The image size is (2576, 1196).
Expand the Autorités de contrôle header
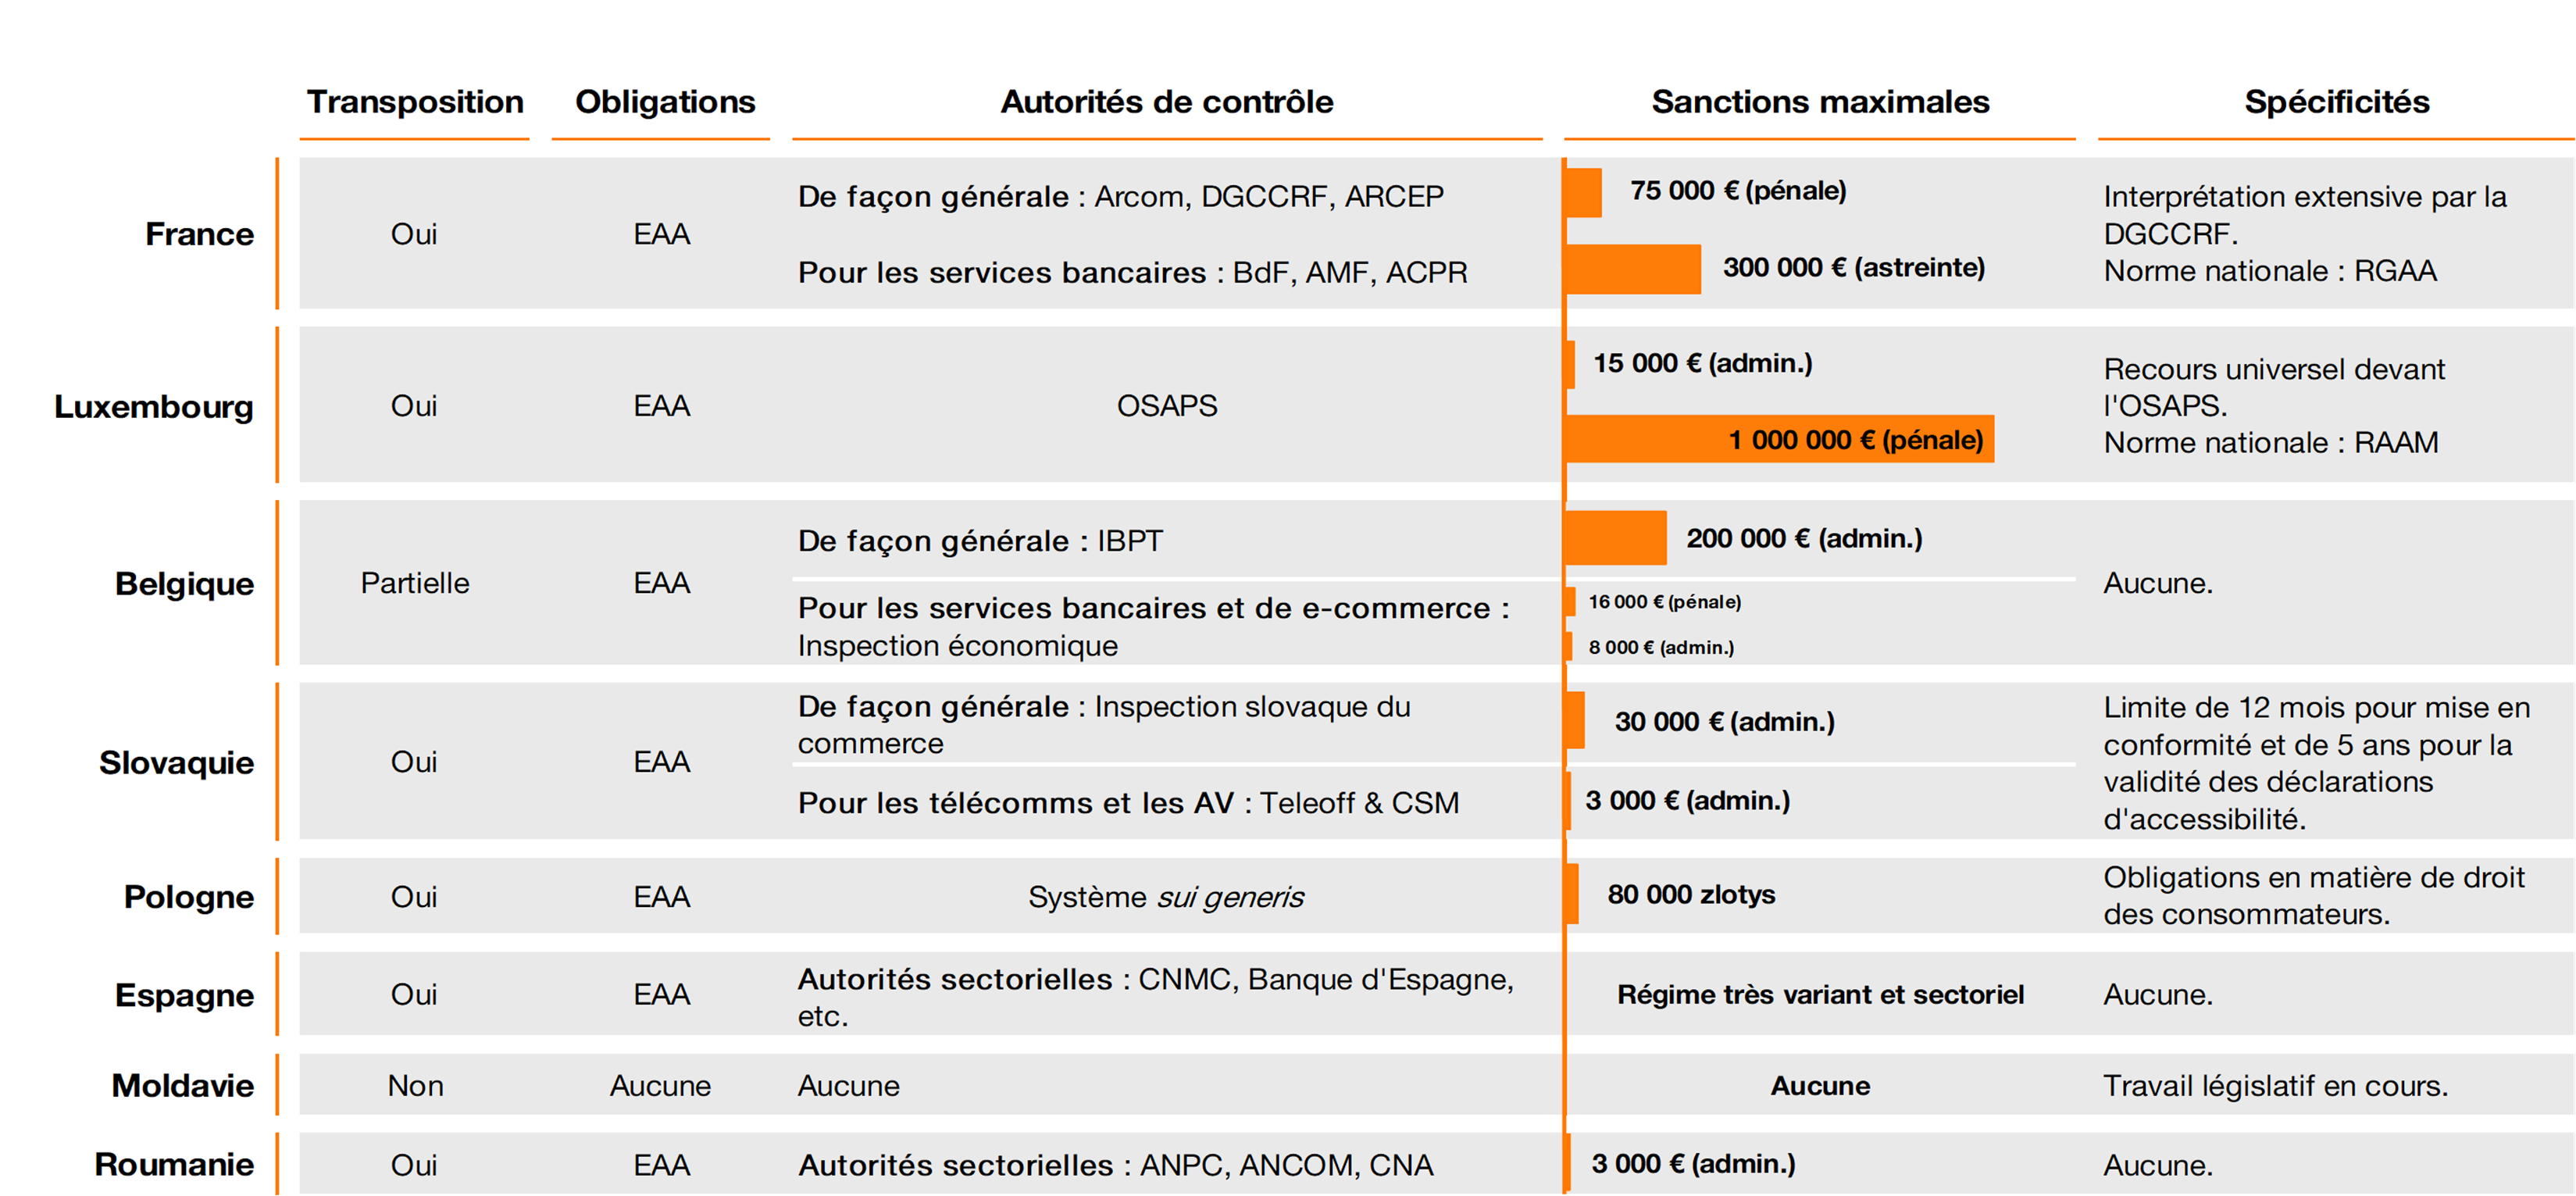coord(1166,101)
